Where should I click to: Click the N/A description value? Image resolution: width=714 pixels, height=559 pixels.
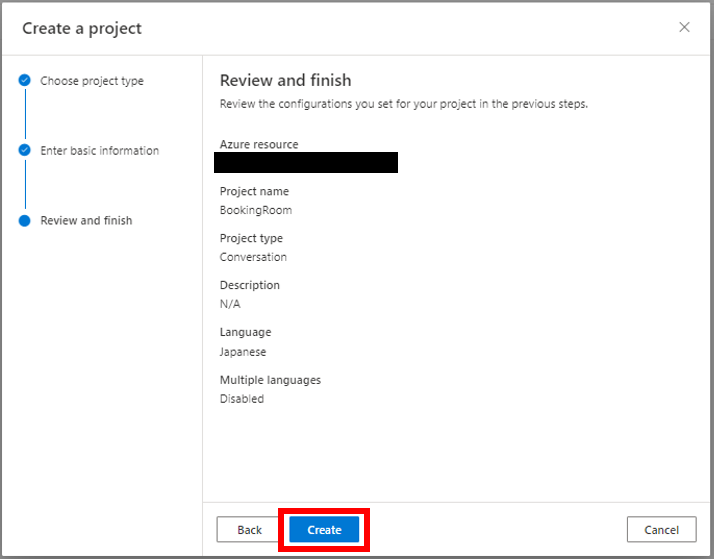pos(230,304)
